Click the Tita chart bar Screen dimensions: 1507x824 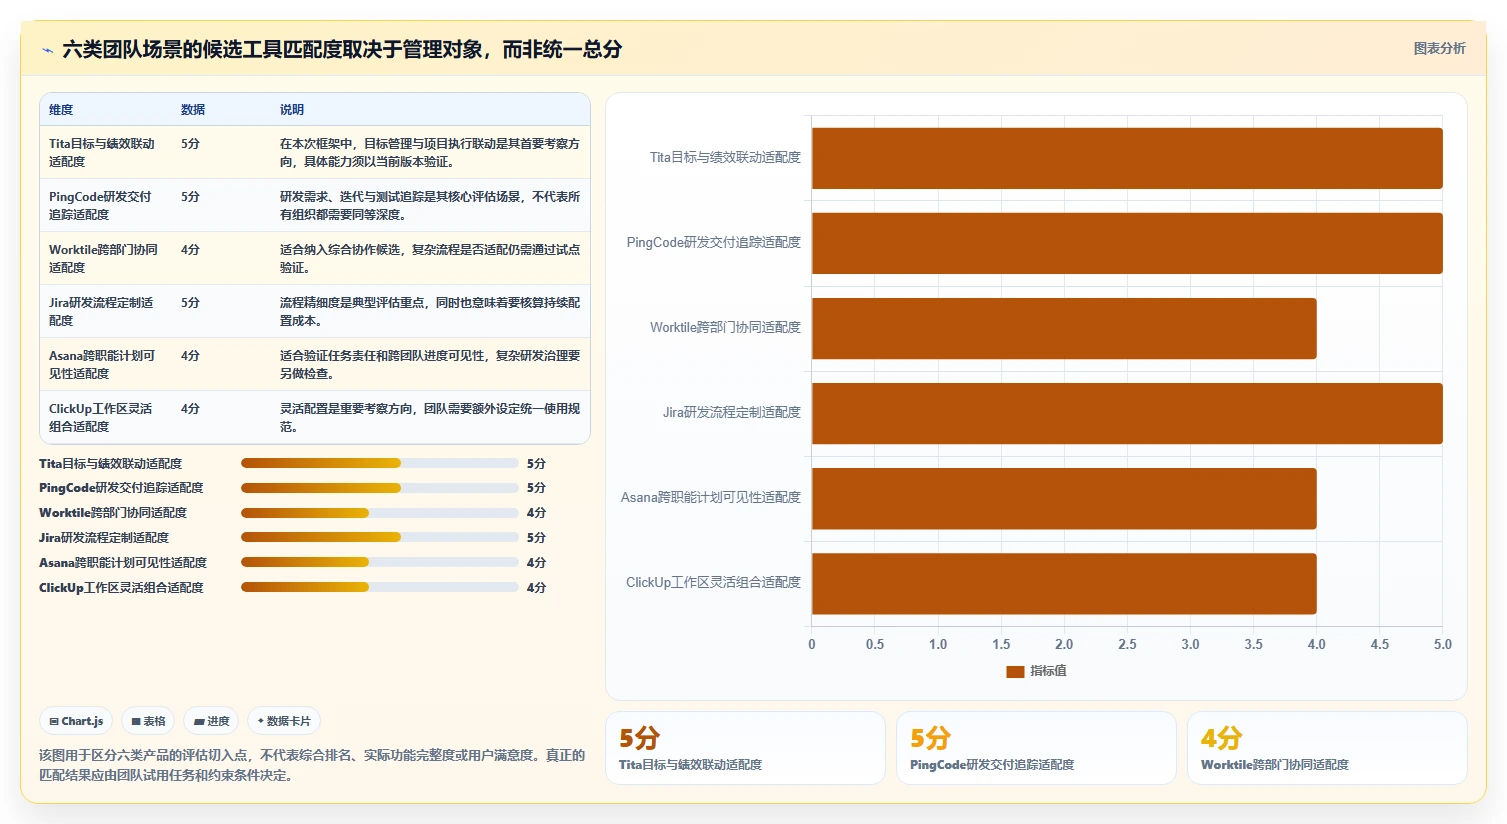tap(1127, 158)
